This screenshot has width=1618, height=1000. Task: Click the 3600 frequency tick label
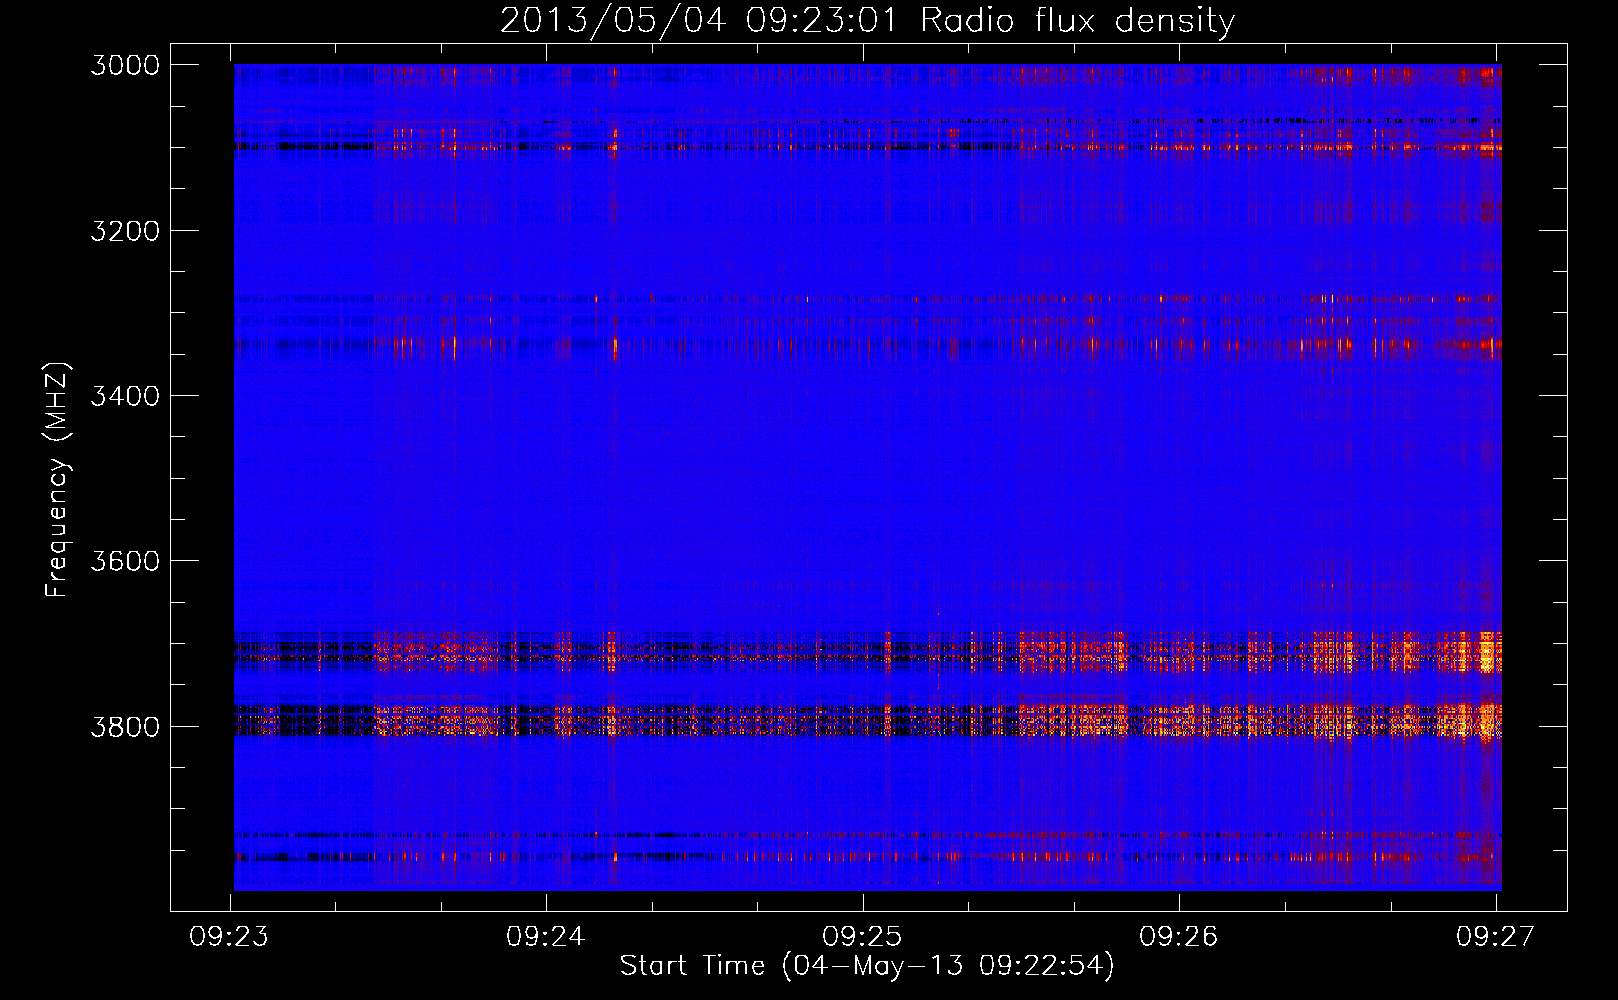coord(125,561)
